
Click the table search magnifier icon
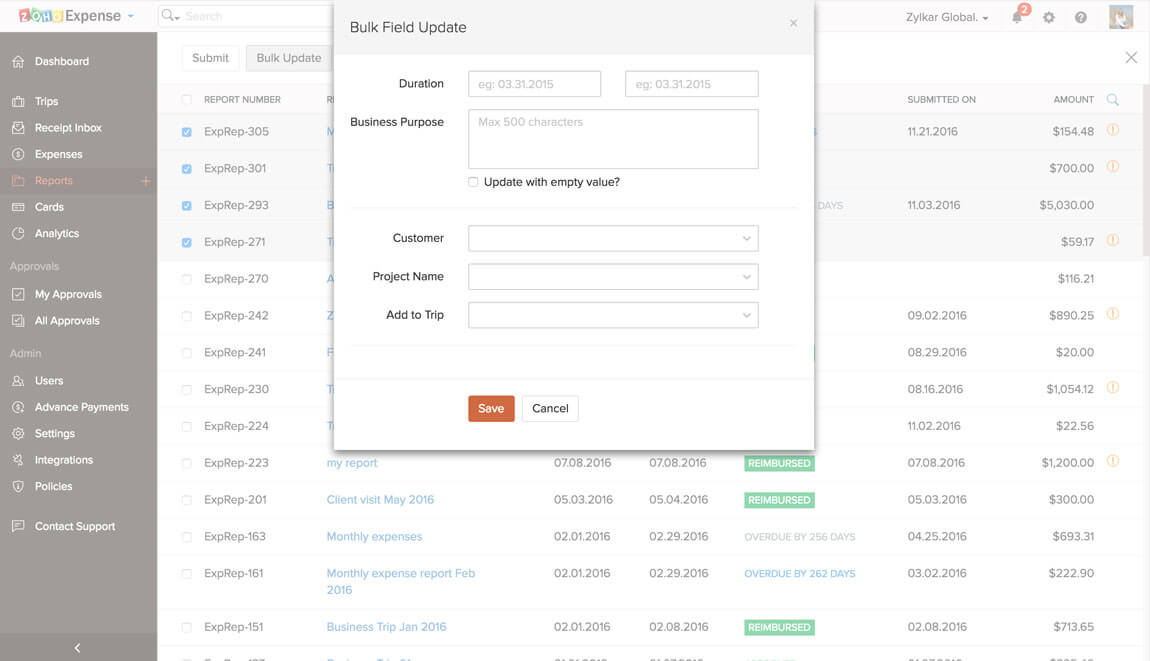pyautogui.click(x=1113, y=100)
